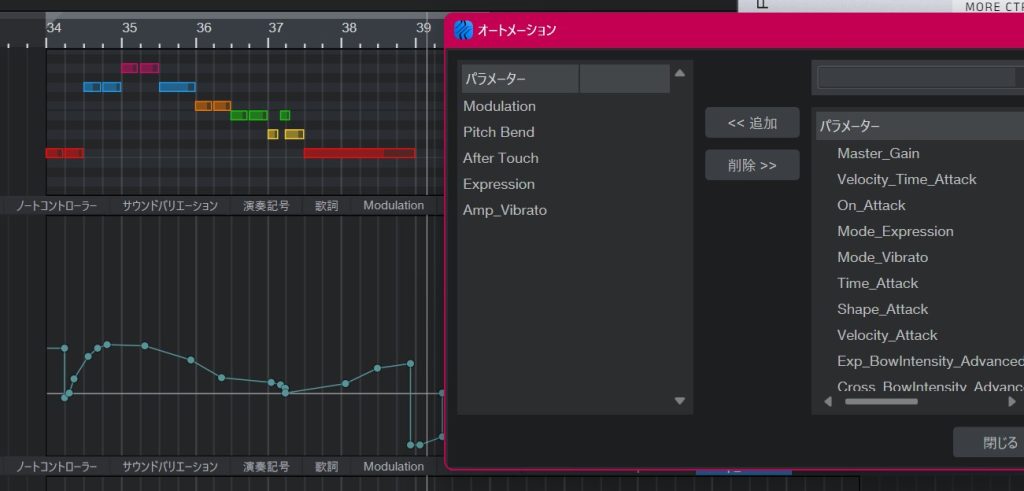The image size is (1024, 491).
Task: Click the right arrow of the horizontal scrollbar
Action: (x=1011, y=401)
